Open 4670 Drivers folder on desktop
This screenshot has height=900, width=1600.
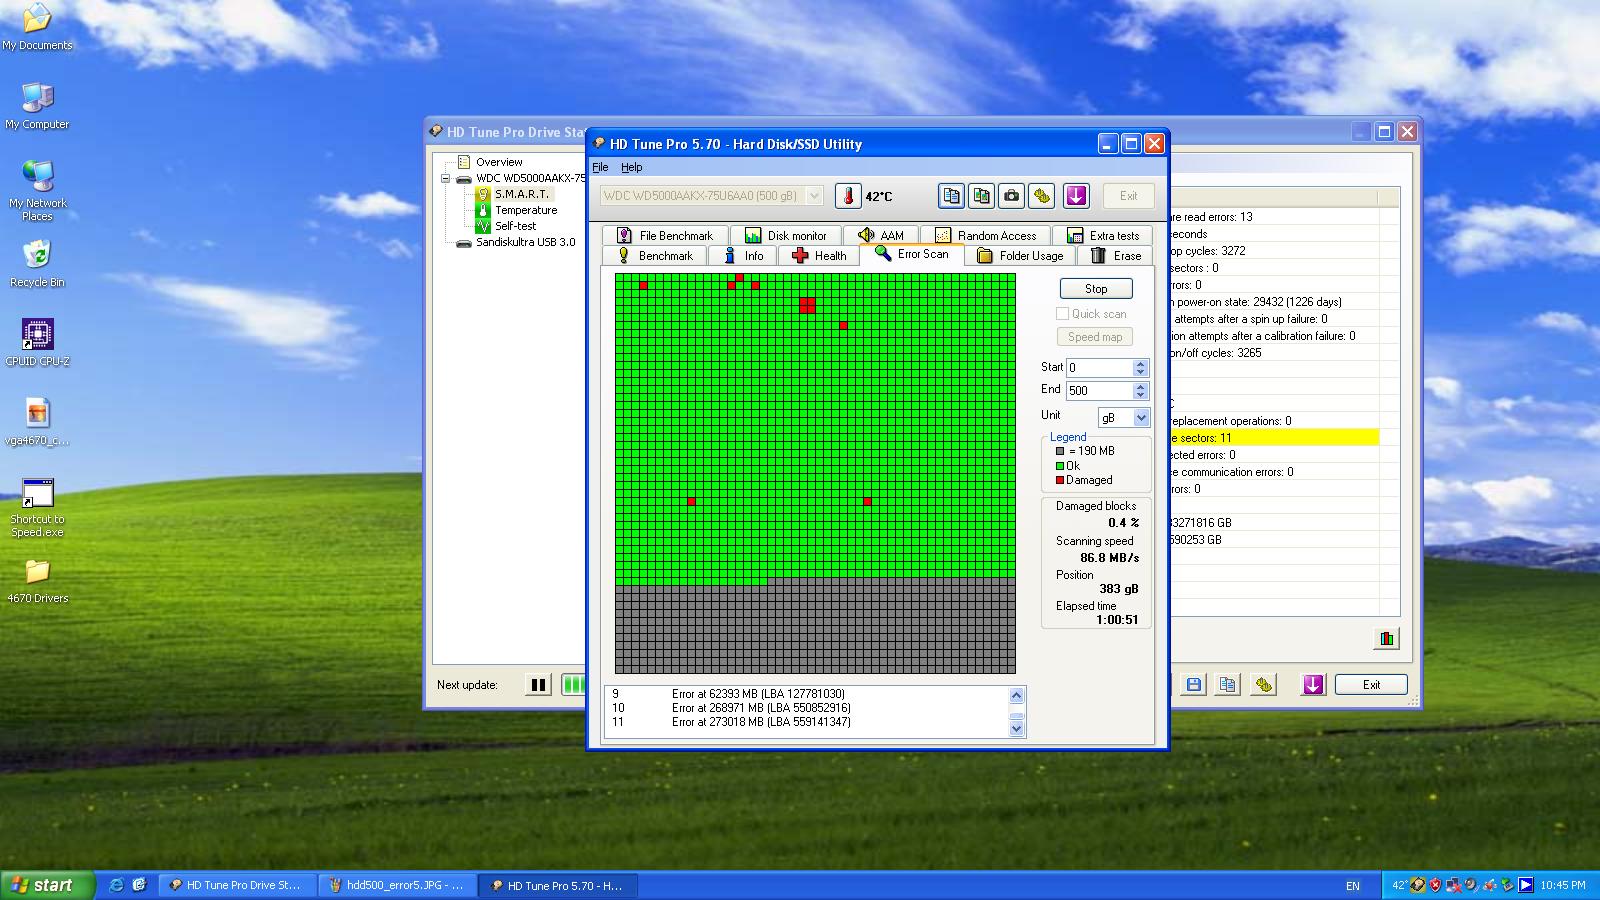[37, 581]
